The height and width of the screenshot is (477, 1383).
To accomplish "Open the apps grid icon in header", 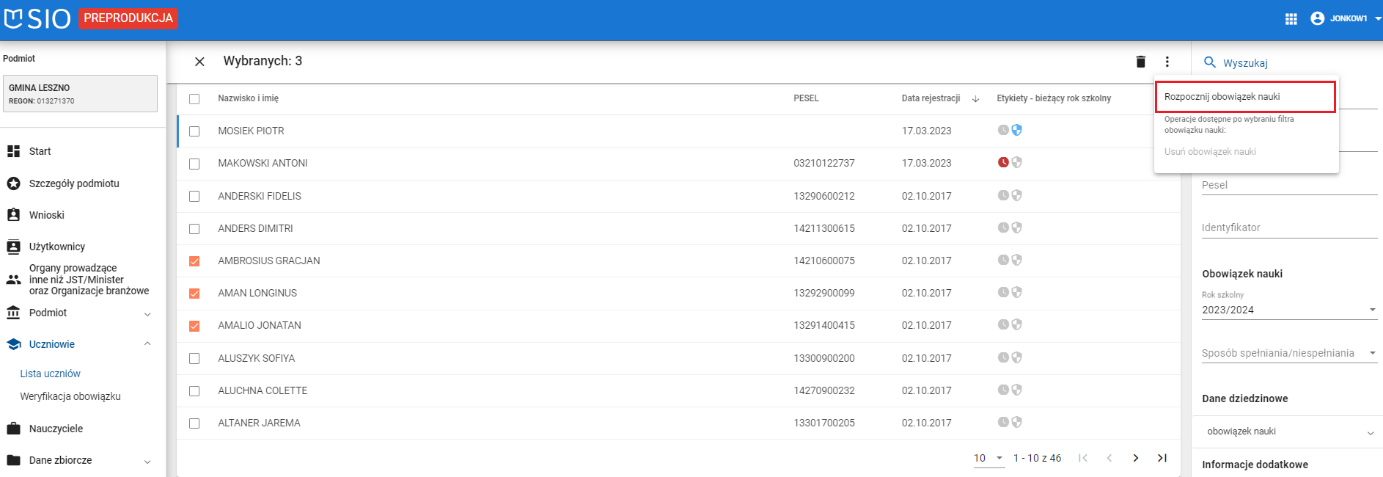I will point(1291,19).
